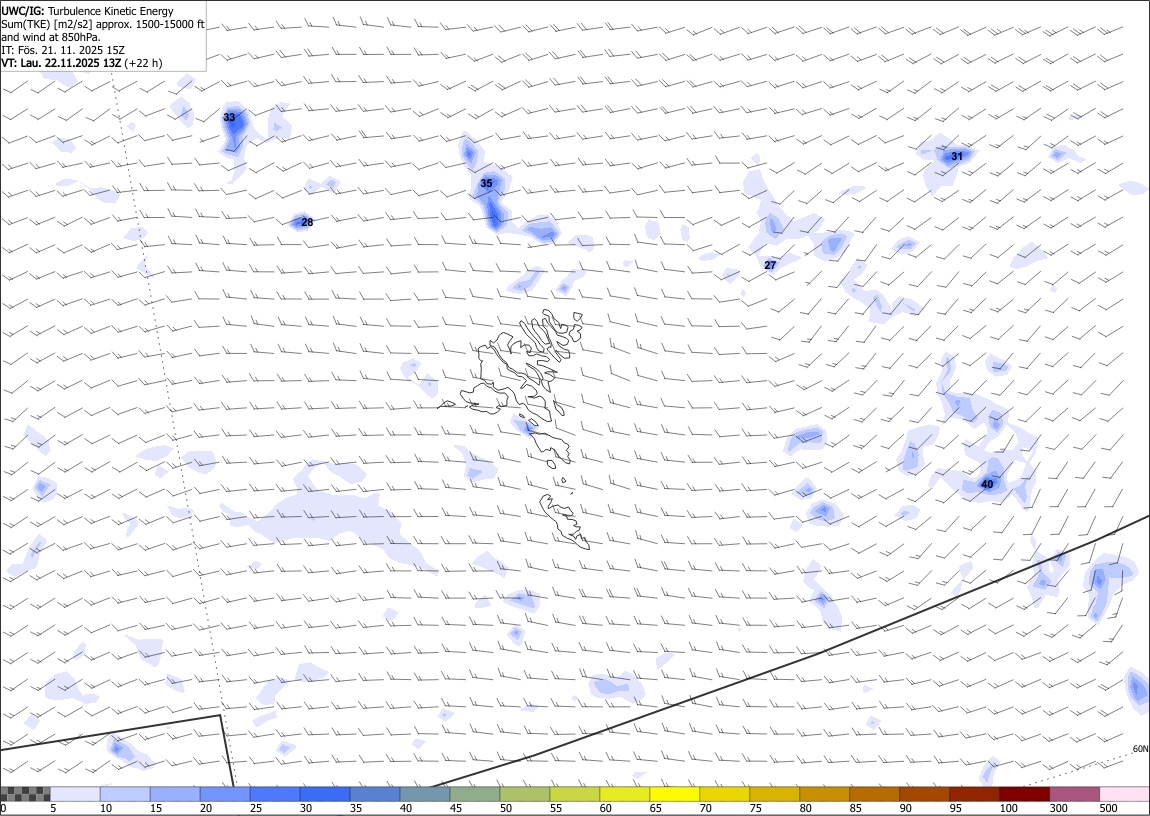Viewport: 1150px width, 816px height.
Task: Click the 'UWC/IG: Turbulence Kinetic Energy' title
Action: coord(88,11)
